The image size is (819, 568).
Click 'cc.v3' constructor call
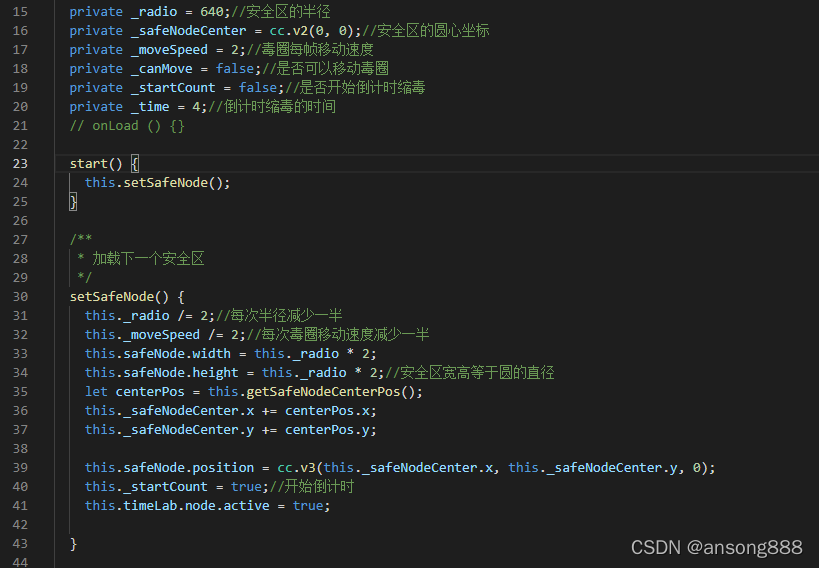click(296, 468)
